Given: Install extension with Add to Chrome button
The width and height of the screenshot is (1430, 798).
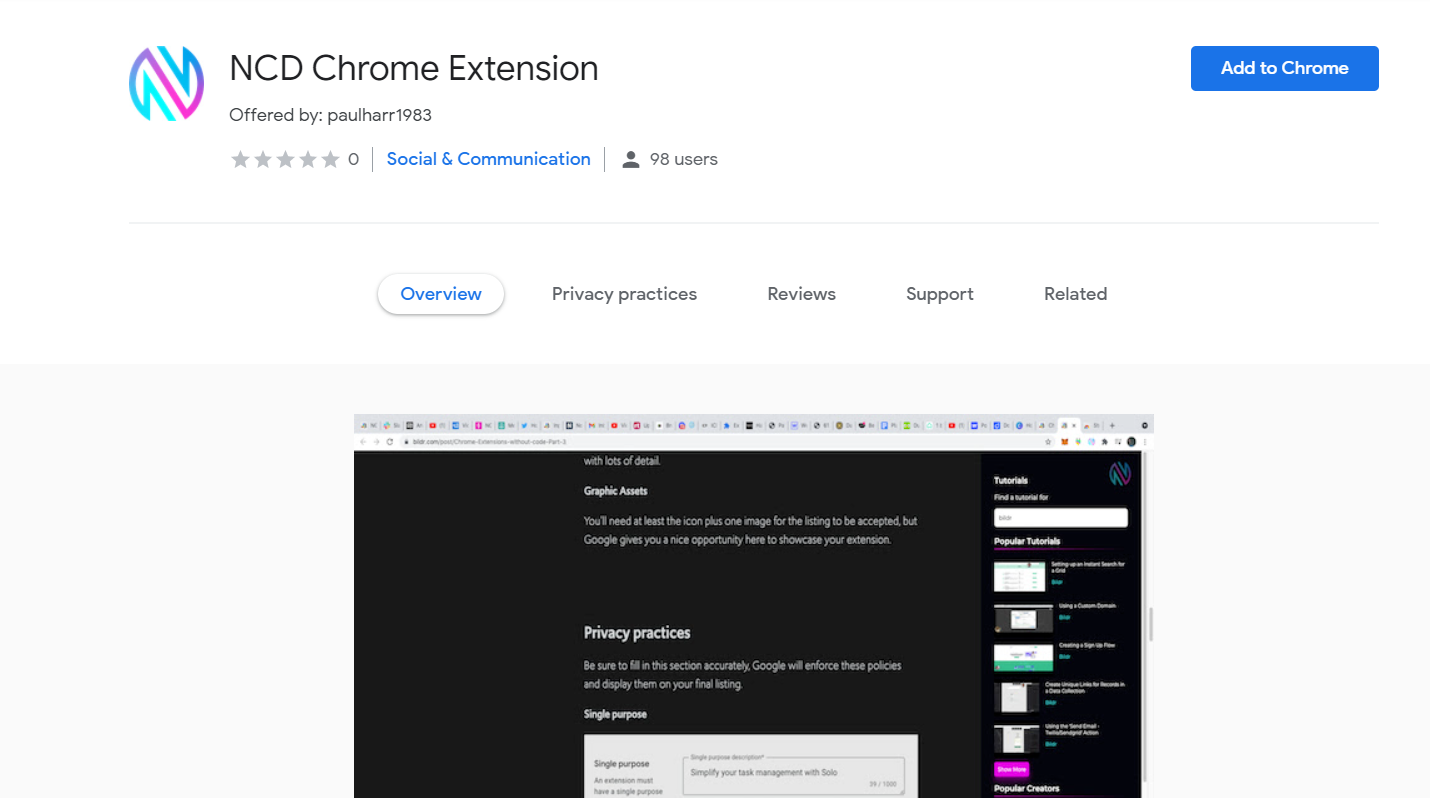Looking at the screenshot, I should (x=1284, y=68).
